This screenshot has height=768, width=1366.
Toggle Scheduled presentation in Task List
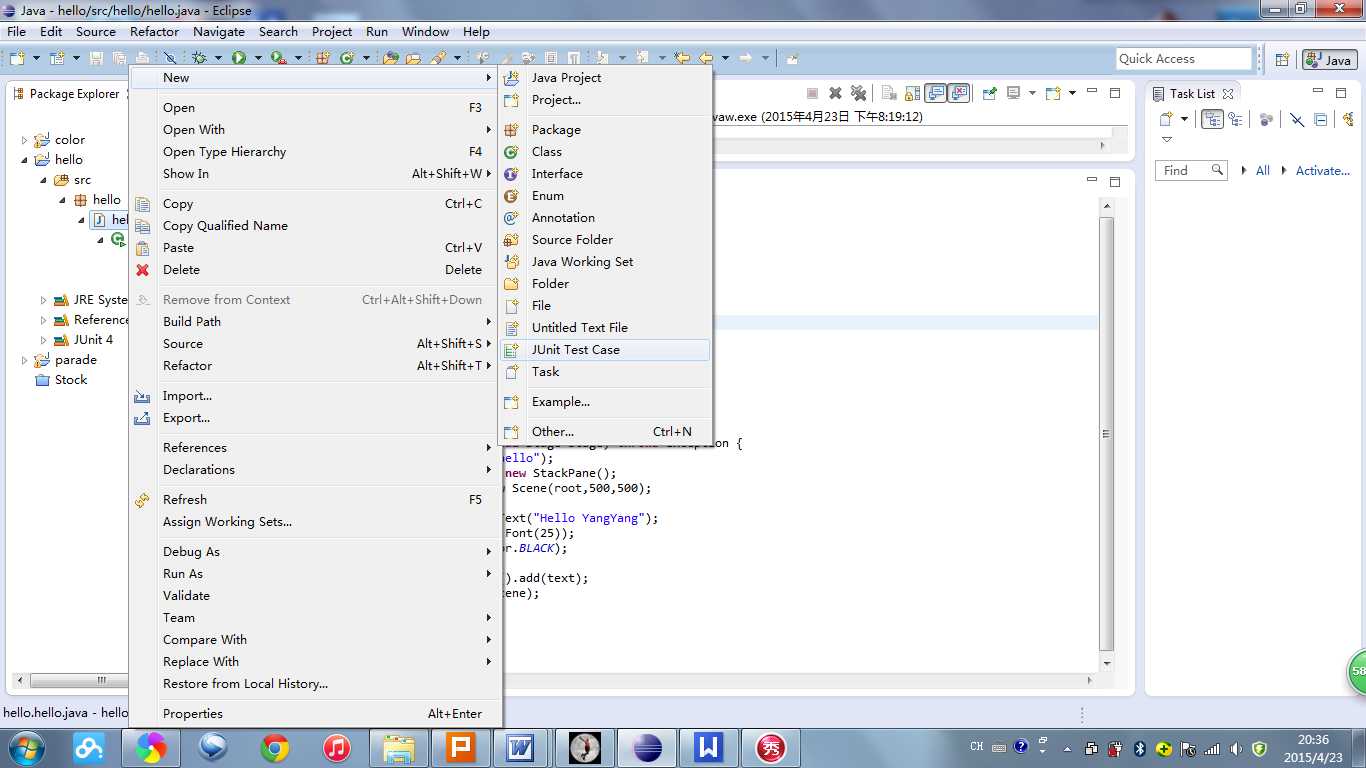click(1235, 119)
